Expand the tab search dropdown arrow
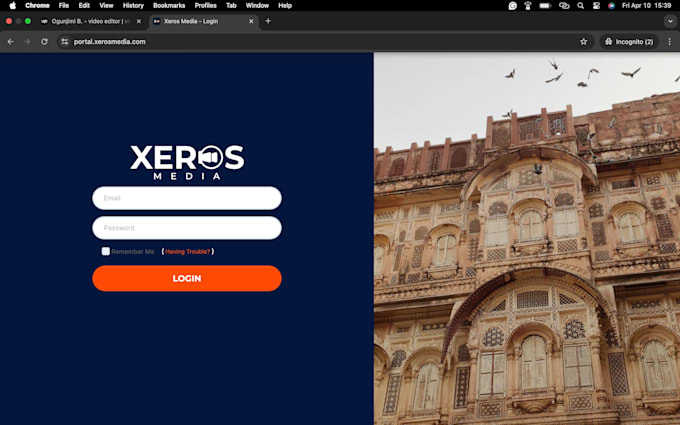This screenshot has height=425, width=680. click(670, 21)
